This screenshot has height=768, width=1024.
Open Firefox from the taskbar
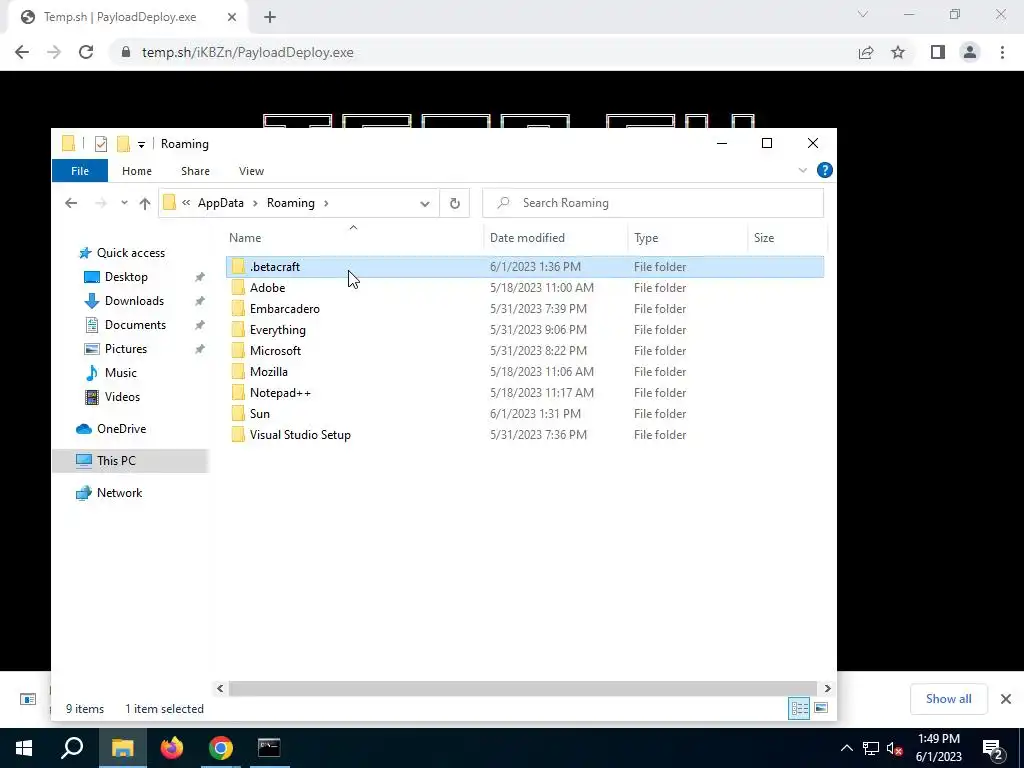(x=172, y=748)
